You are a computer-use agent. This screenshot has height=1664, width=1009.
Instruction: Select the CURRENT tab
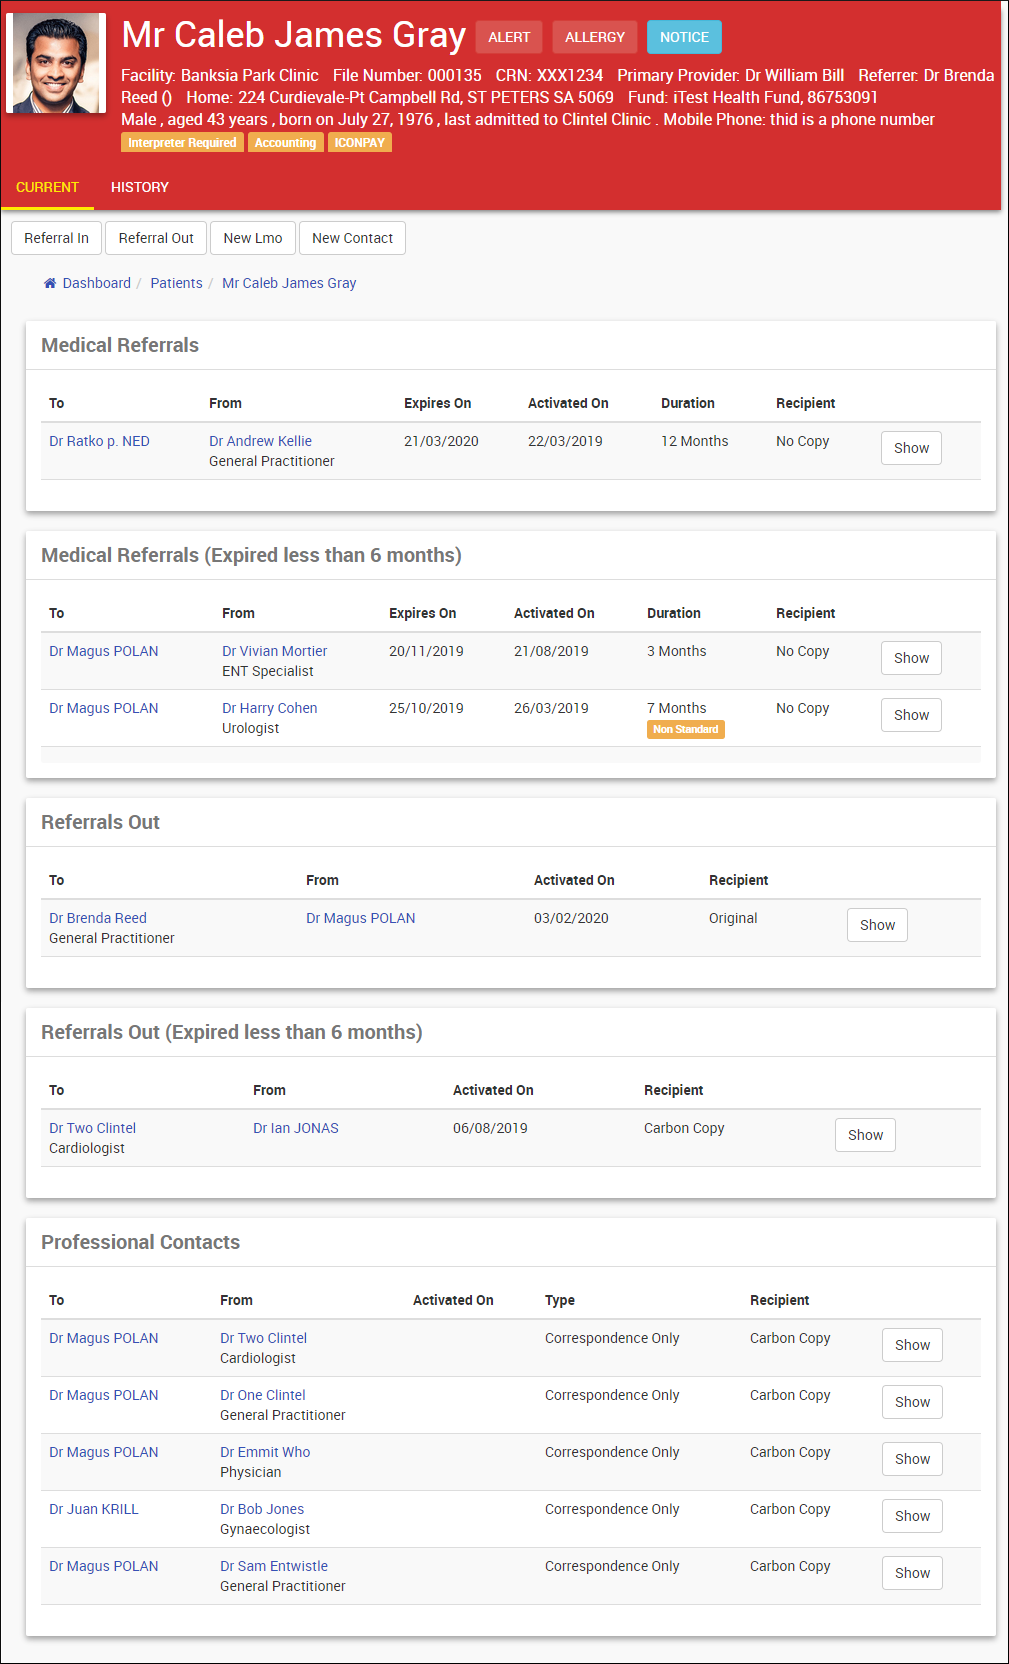(47, 187)
